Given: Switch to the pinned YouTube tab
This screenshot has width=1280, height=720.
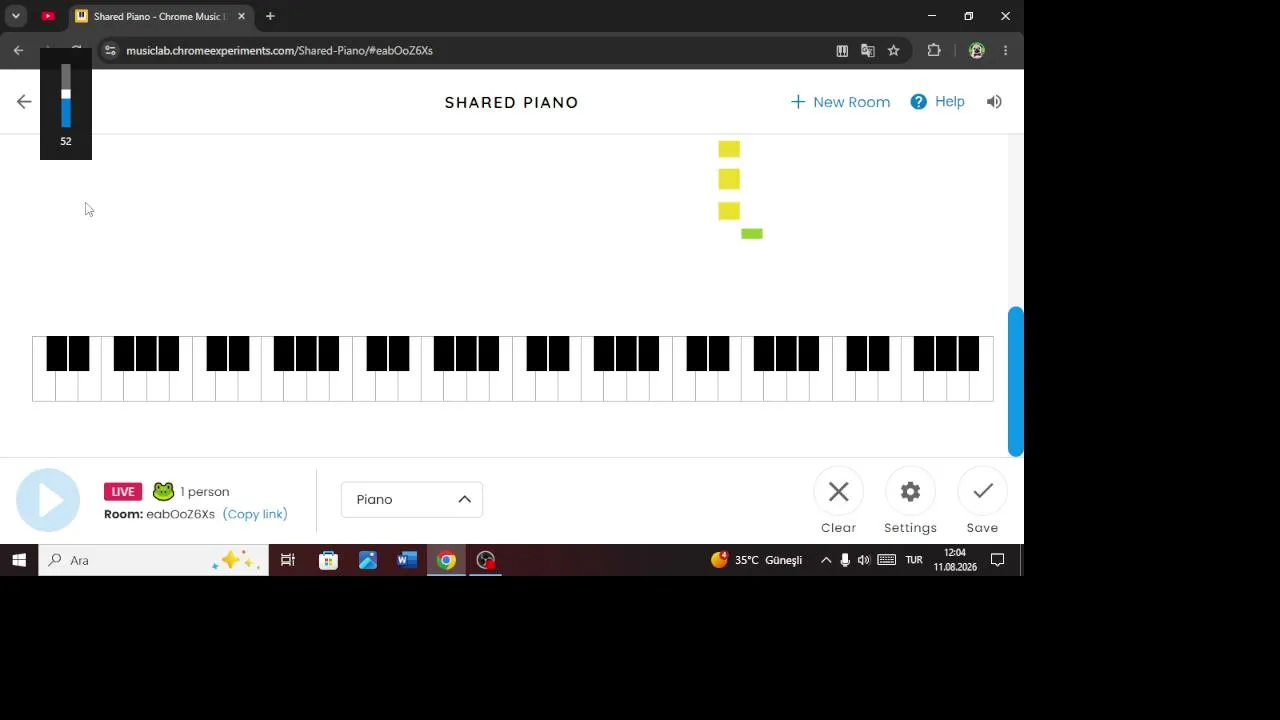Looking at the screenshot, I should pyautogui.click(x=48, y=16).
